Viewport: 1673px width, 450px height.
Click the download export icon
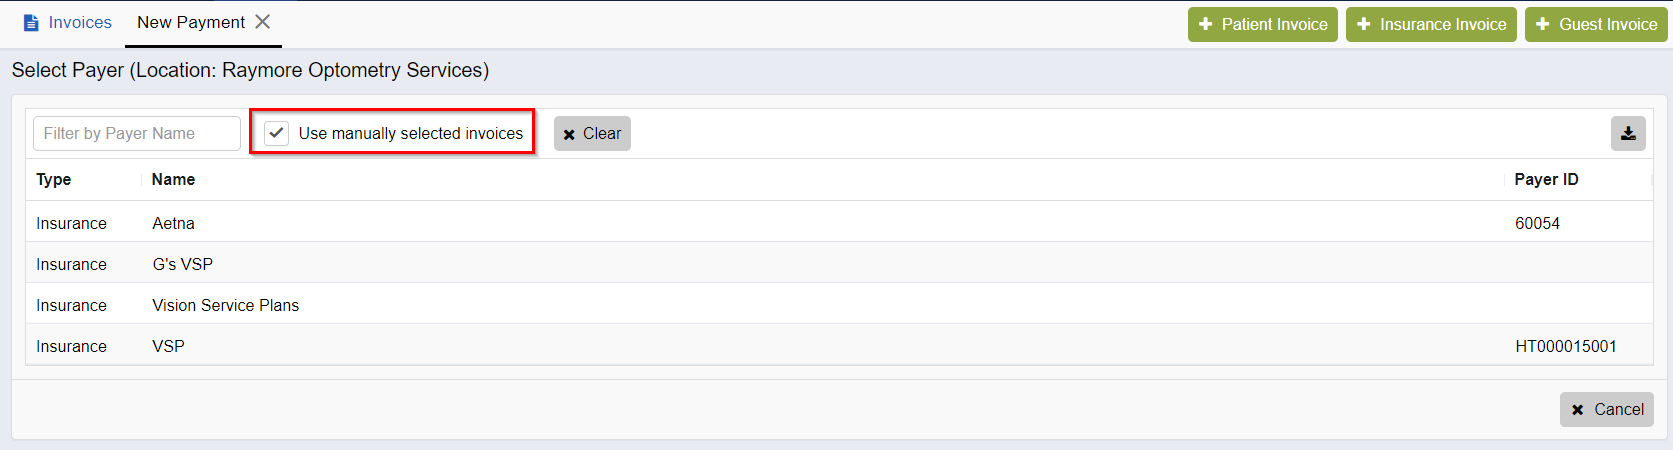click(1628, 133)
